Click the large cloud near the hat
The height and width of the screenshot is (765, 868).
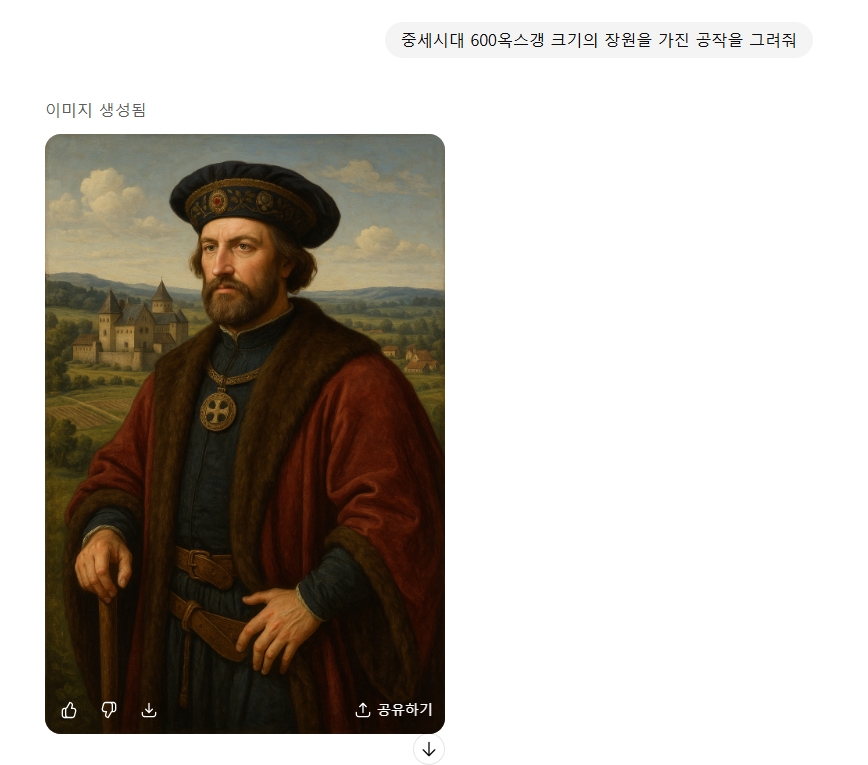tap(111, 195)
